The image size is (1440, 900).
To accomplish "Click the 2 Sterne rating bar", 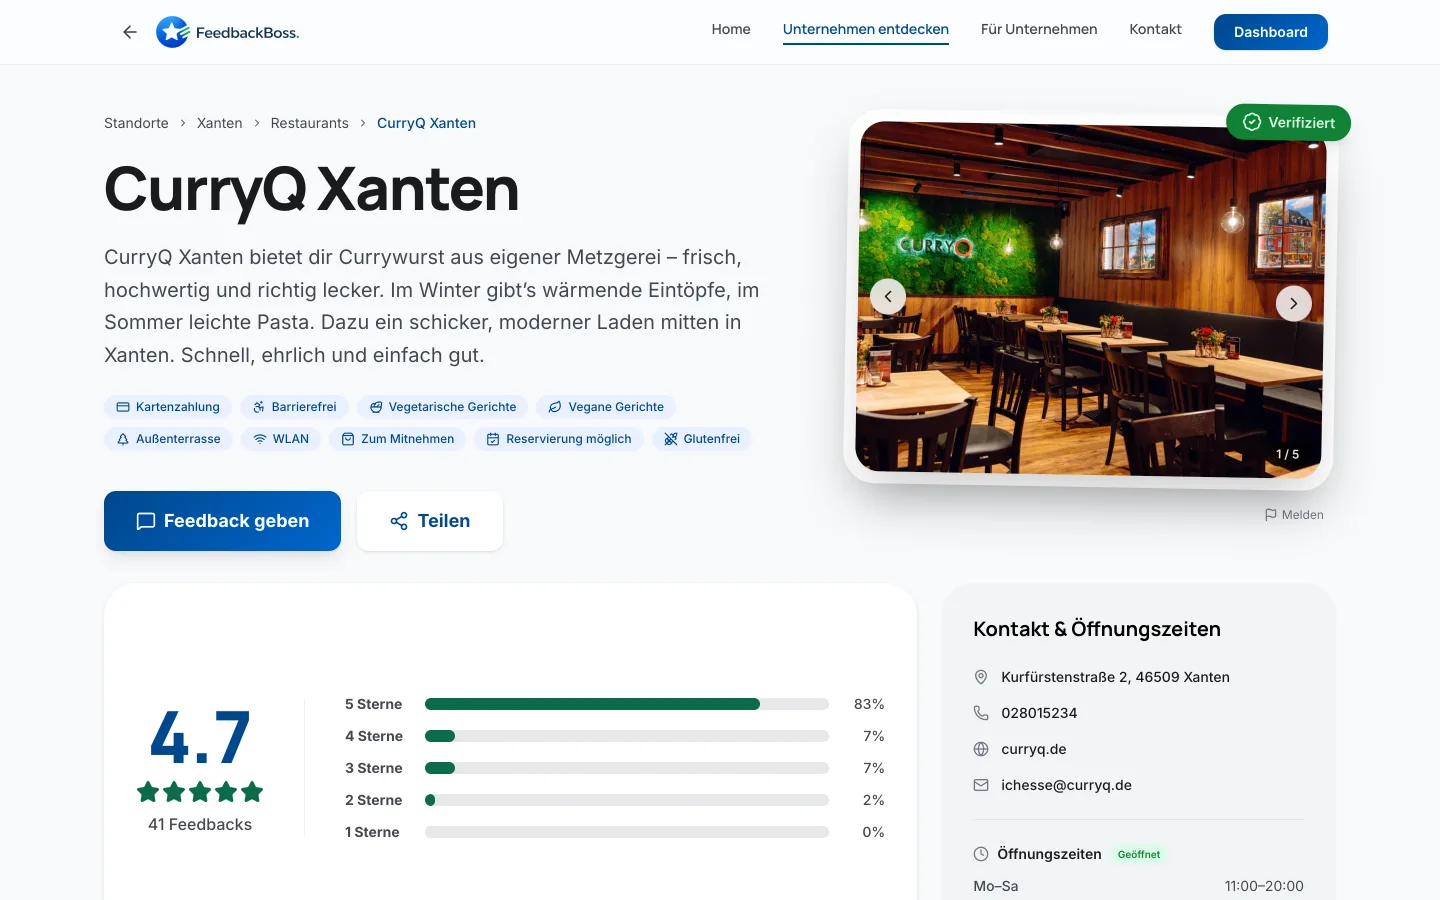I will click(627, 800).
